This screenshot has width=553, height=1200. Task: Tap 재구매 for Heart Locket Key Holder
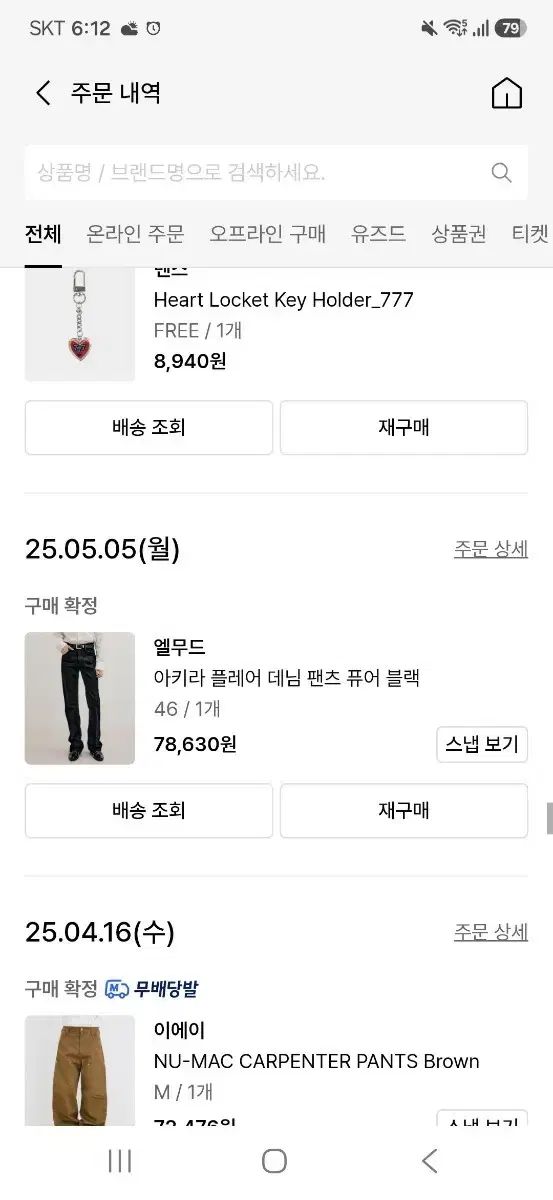(x=404, y=428)
